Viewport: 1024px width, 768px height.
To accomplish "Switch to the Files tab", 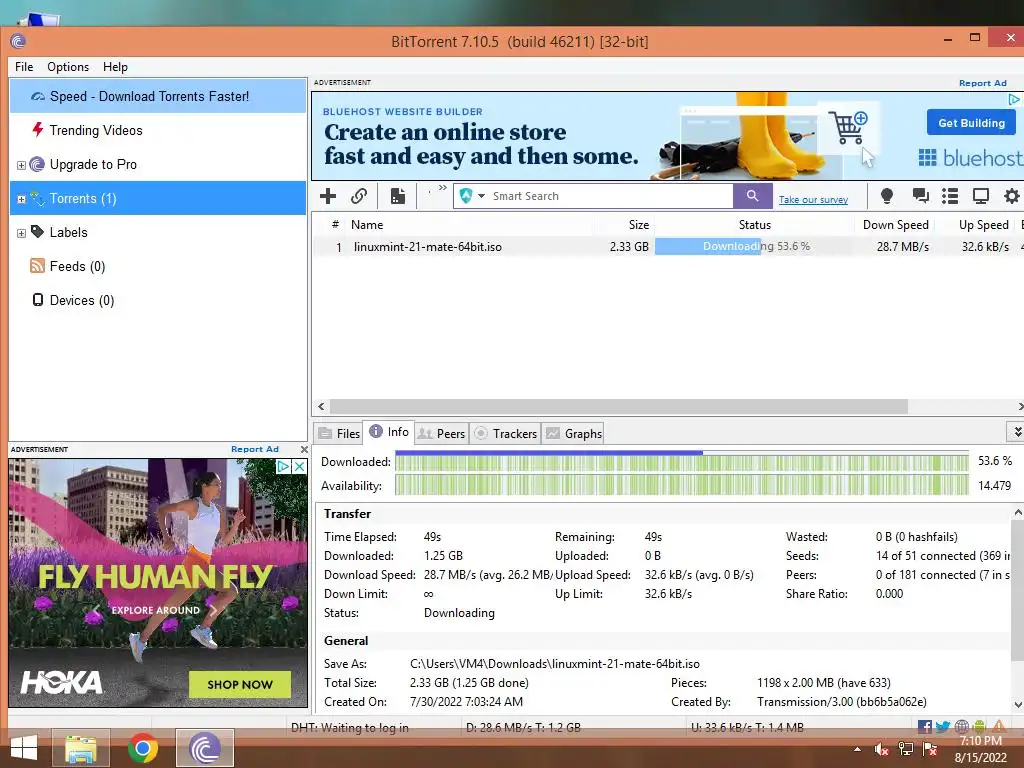I will click(x=339, y=434).
